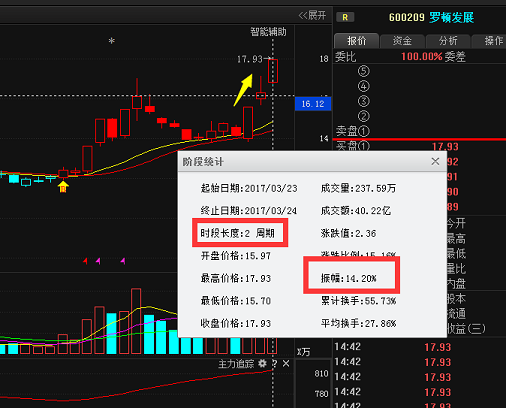Viewport: 506px width, 408px height.
Task: Click the 平均换手:27.86% entry
Action: click(358, 323)
